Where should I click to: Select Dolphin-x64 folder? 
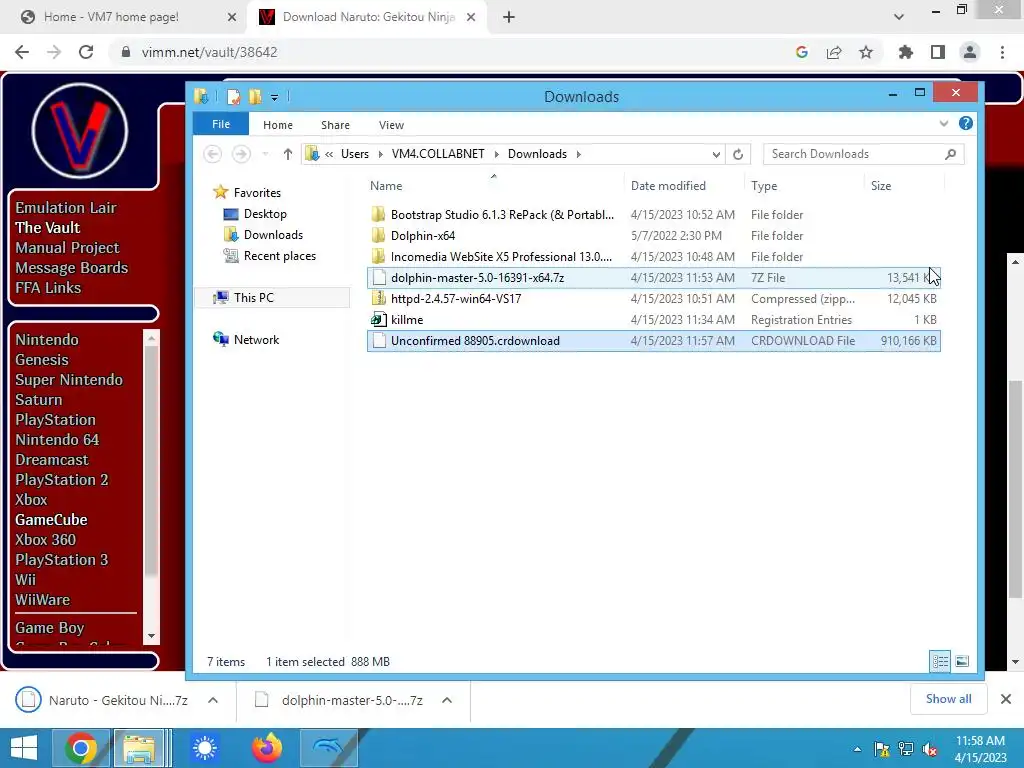pos(654,236)
